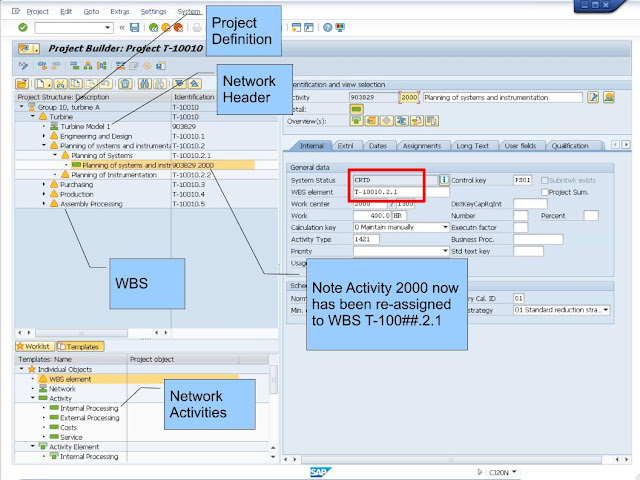
Task: Click the pencil icon beside activity description
Action: [x=593, y=97]
